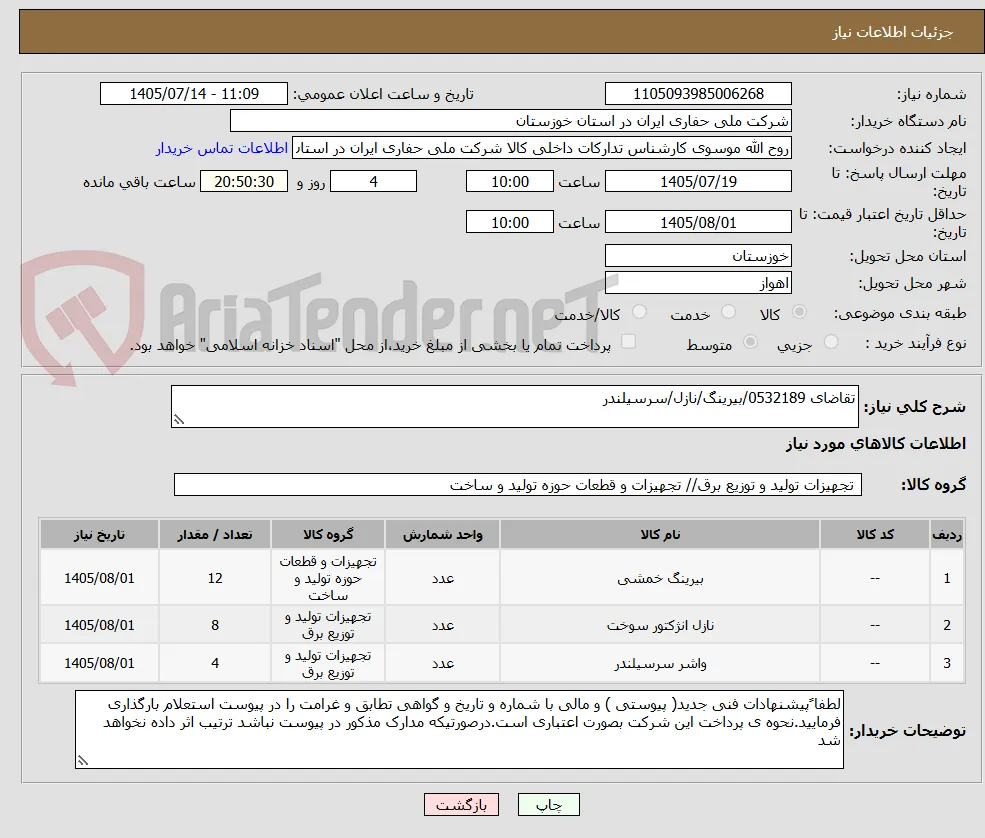The width and height of the screenshot is (985, 838).
Task: Click the request creator name field
Action: [541, 148]
